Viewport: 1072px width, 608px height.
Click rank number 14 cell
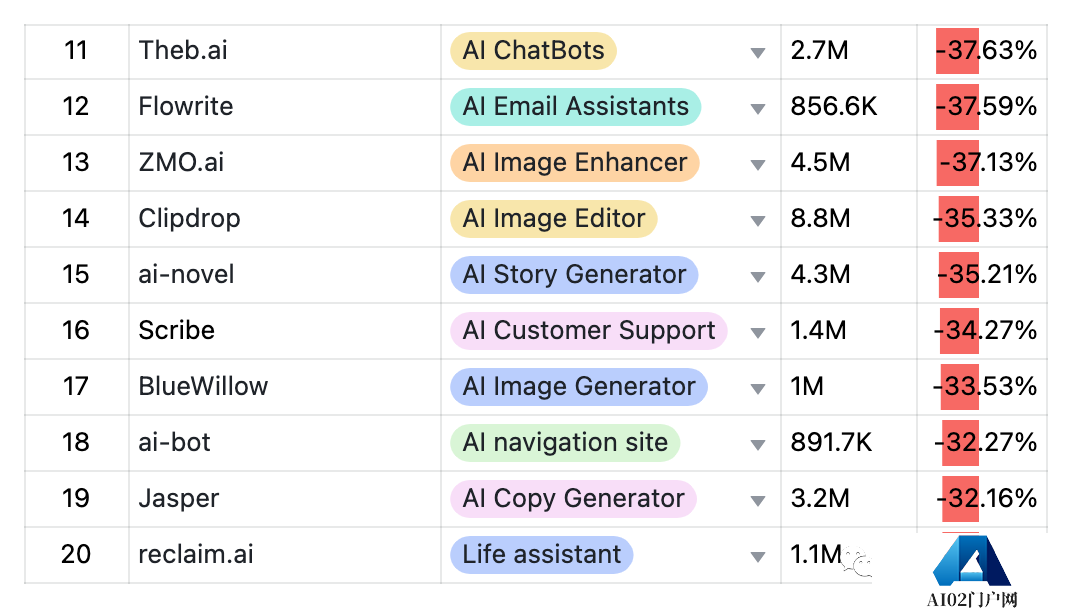tap(77, 220)
